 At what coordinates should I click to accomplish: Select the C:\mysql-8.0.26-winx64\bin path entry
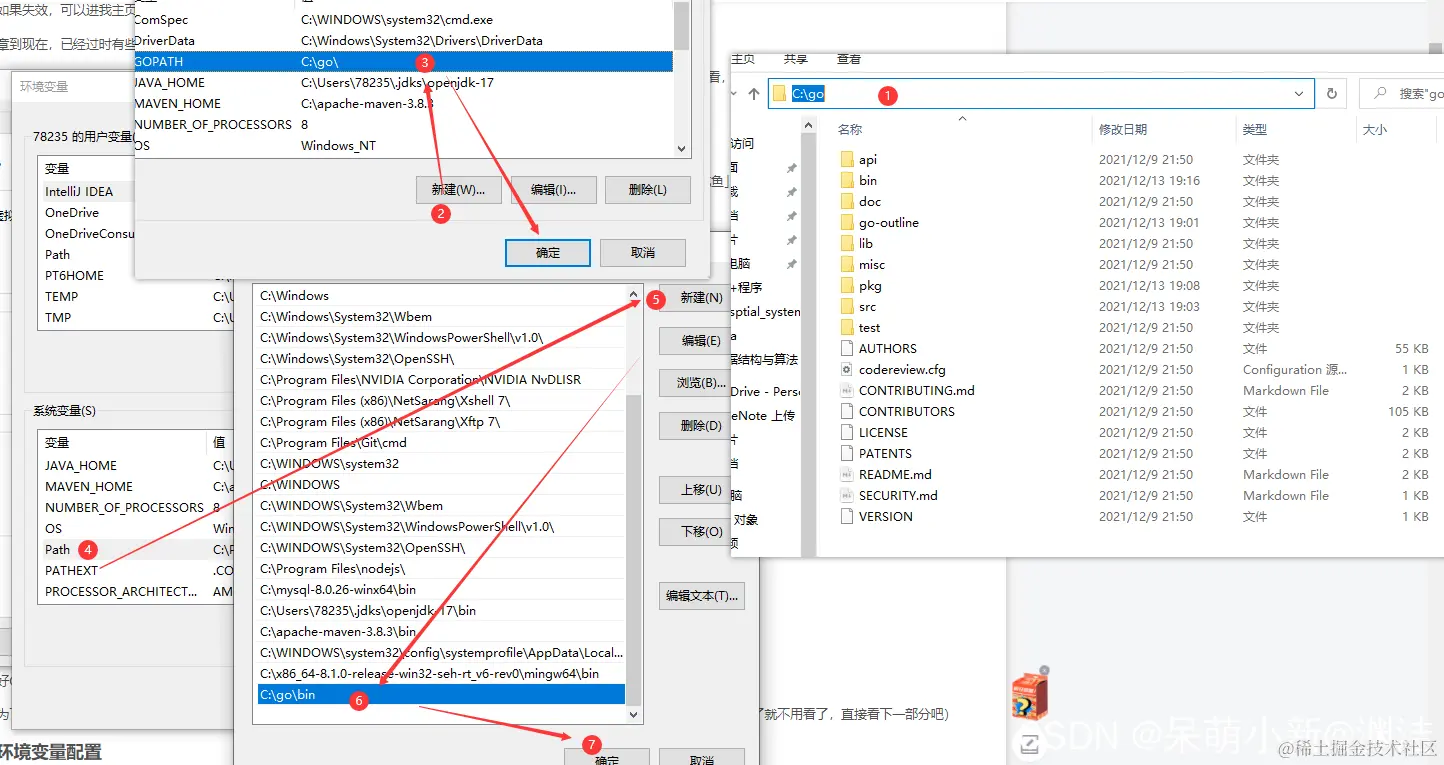(x=441, y=590)
